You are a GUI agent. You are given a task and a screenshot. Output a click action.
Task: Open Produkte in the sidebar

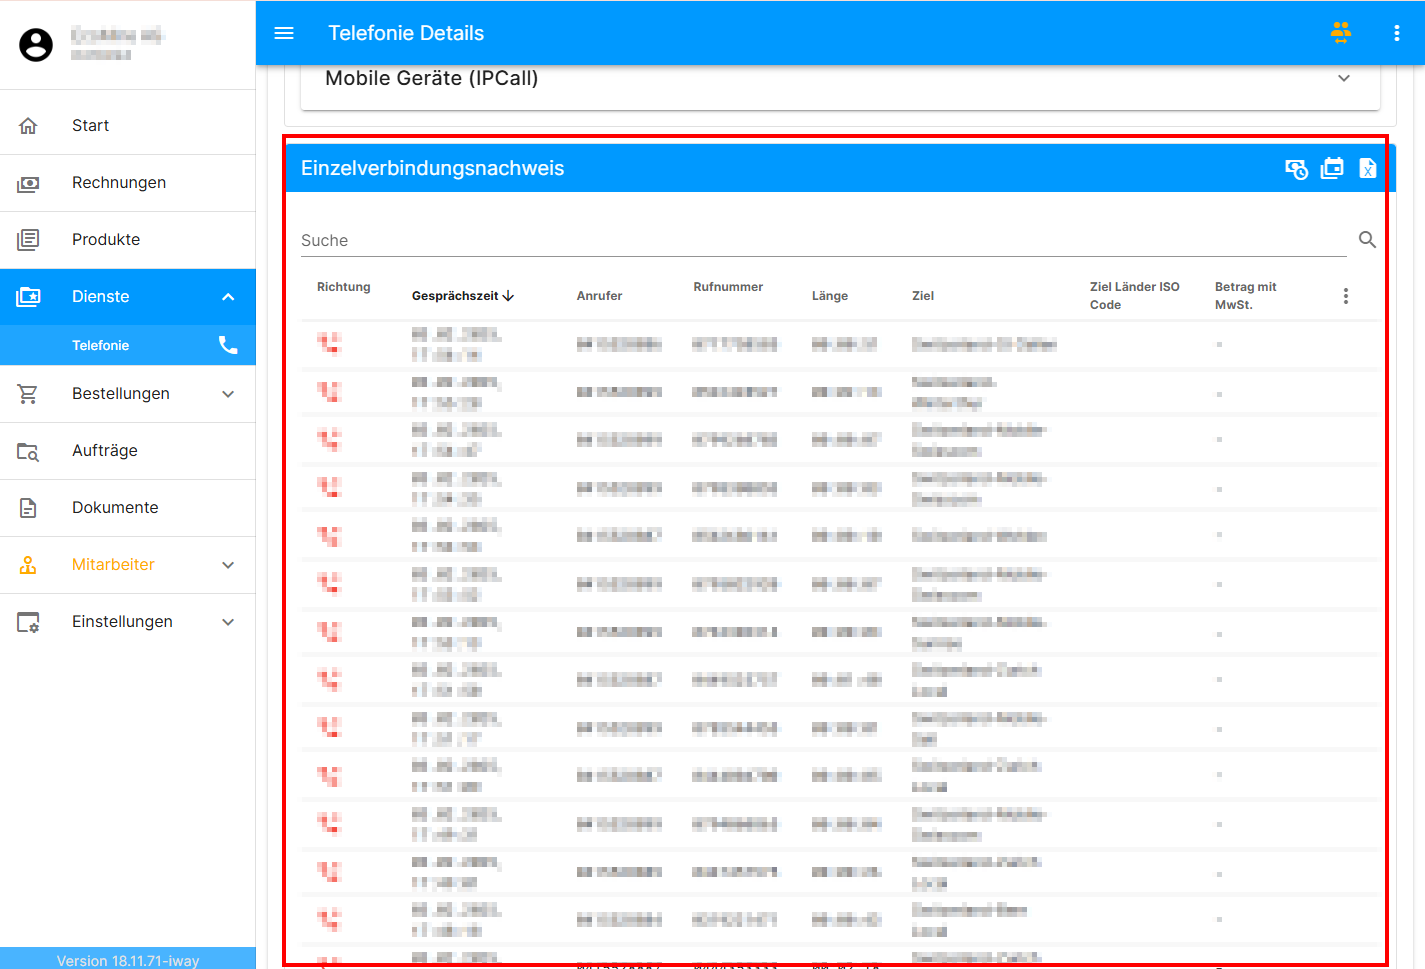(128, 240)
